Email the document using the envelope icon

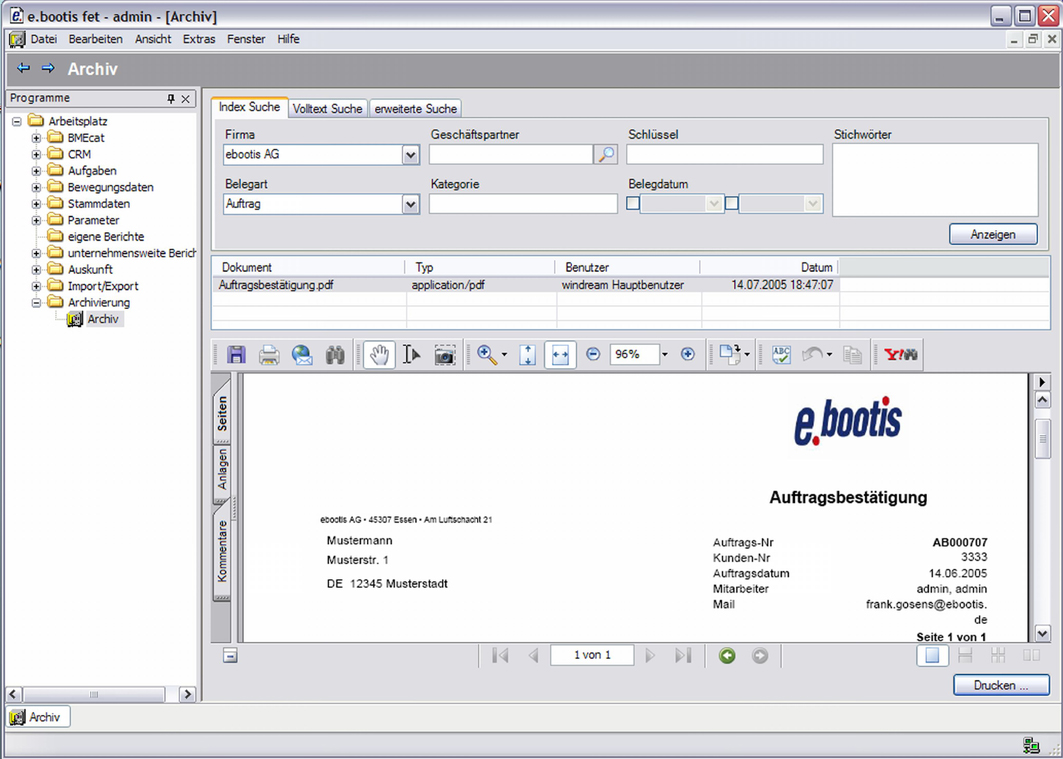[x=302, y=354]
